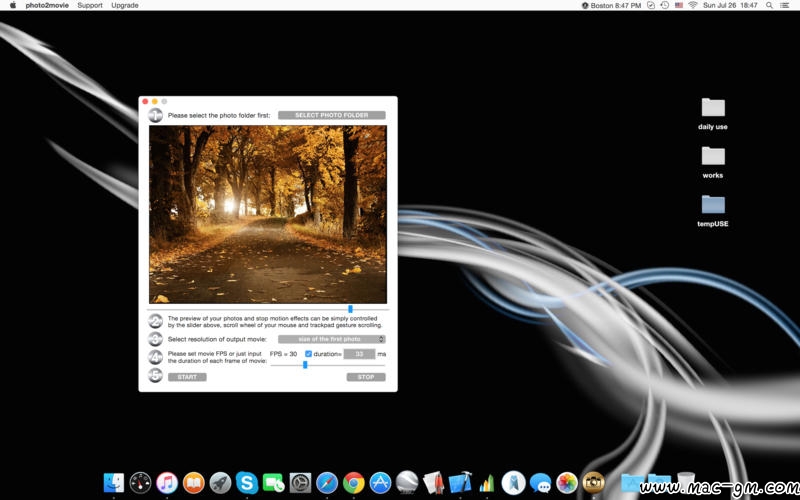
Task: Click the duration milliseconds input field
Action: [x=359, y=354]
